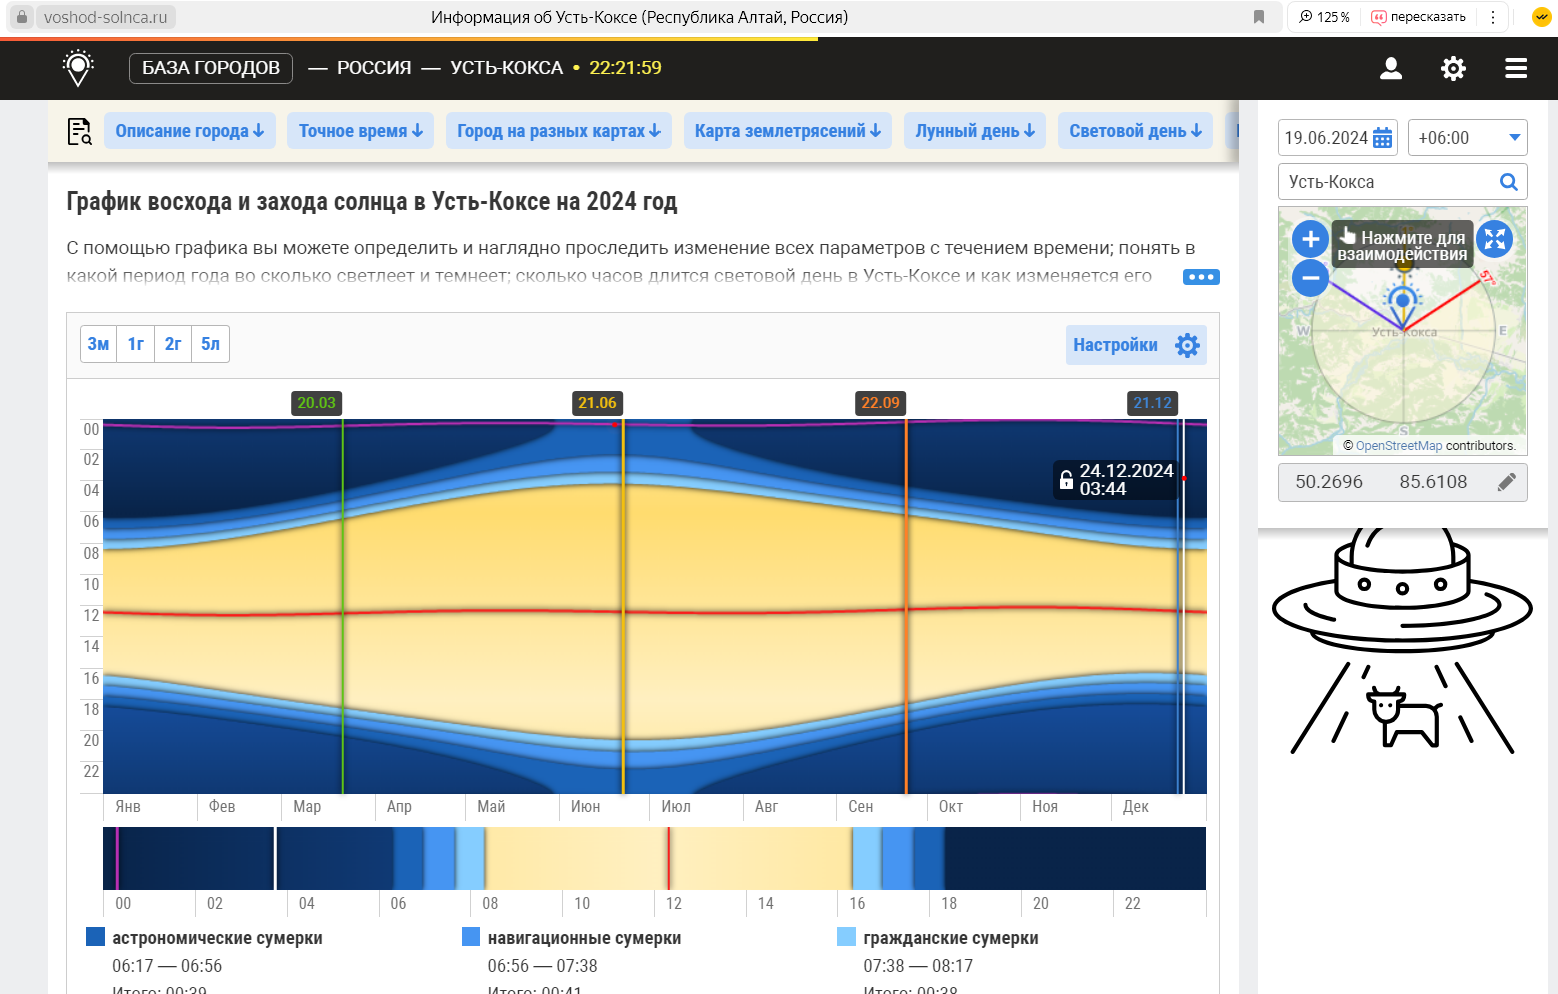Zoom out on the map
The height and width of the screenshot is (994, 1558).
coord(1310,278)
